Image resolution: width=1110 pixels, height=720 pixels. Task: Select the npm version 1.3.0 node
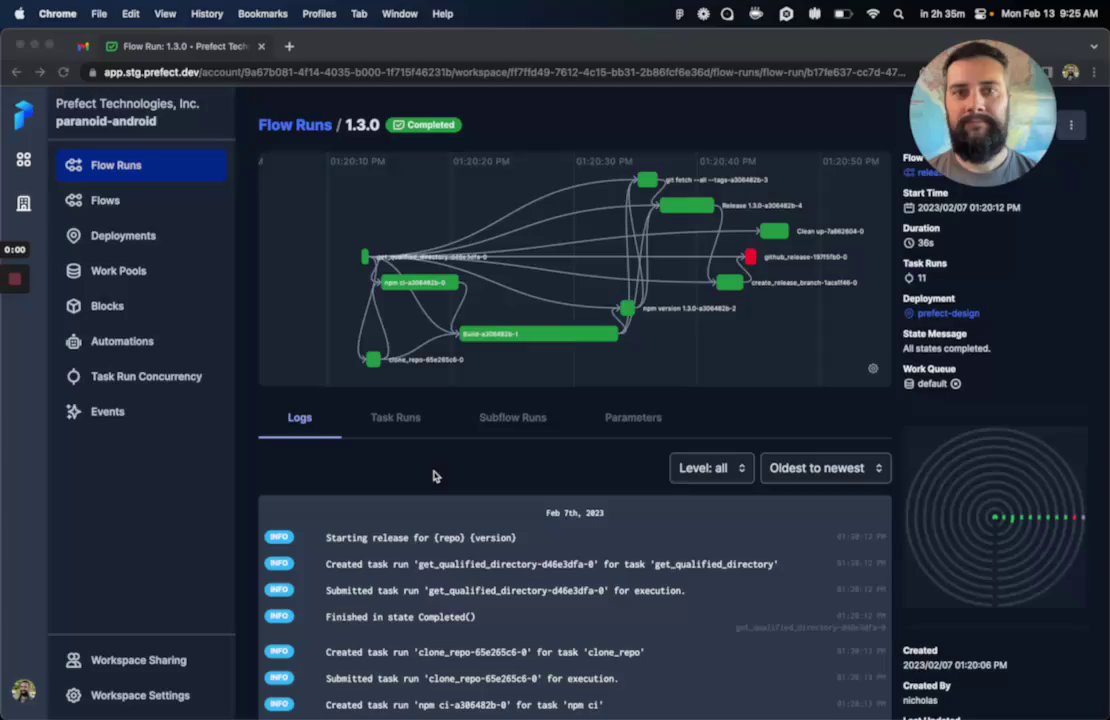pos(627,308)
